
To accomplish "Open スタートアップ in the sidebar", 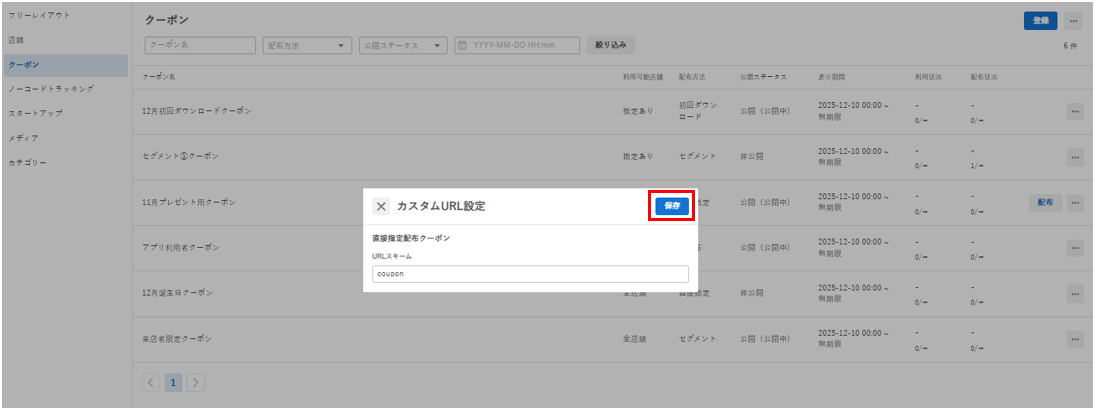I will 36,113.
